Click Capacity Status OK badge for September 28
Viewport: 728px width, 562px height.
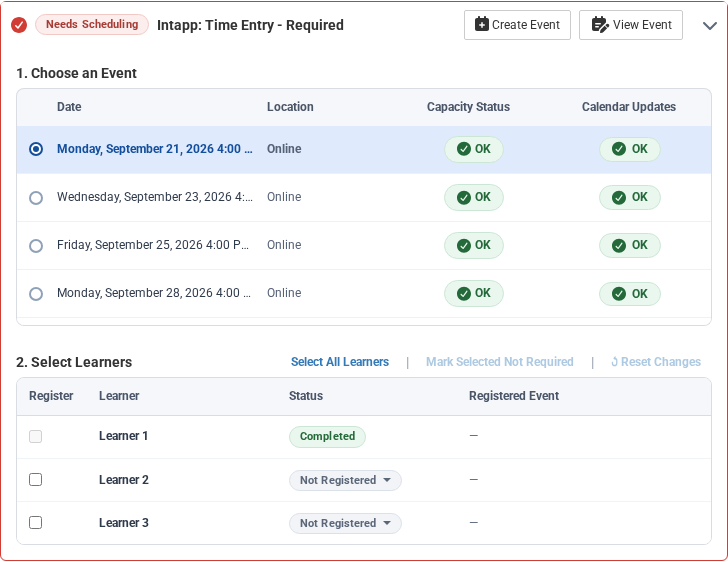[474, 294]
